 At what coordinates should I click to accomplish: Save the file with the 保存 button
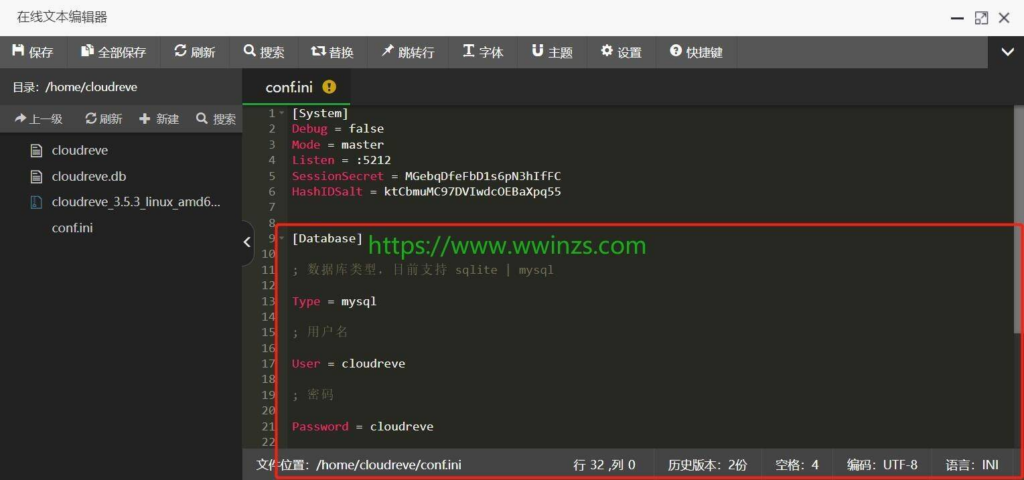pos(33,52)
